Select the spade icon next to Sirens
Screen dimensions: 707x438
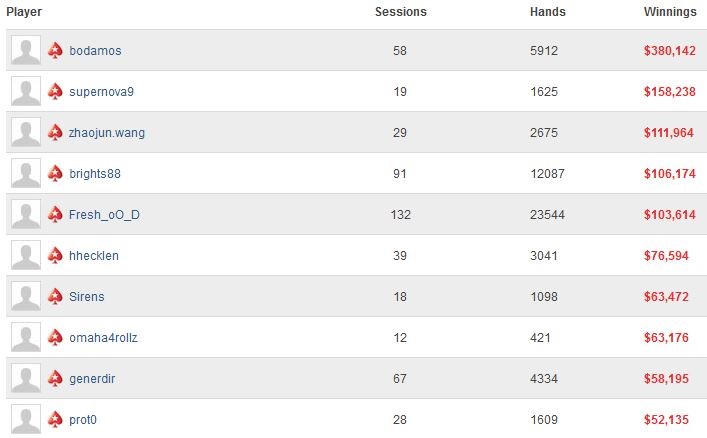[55, 297]
